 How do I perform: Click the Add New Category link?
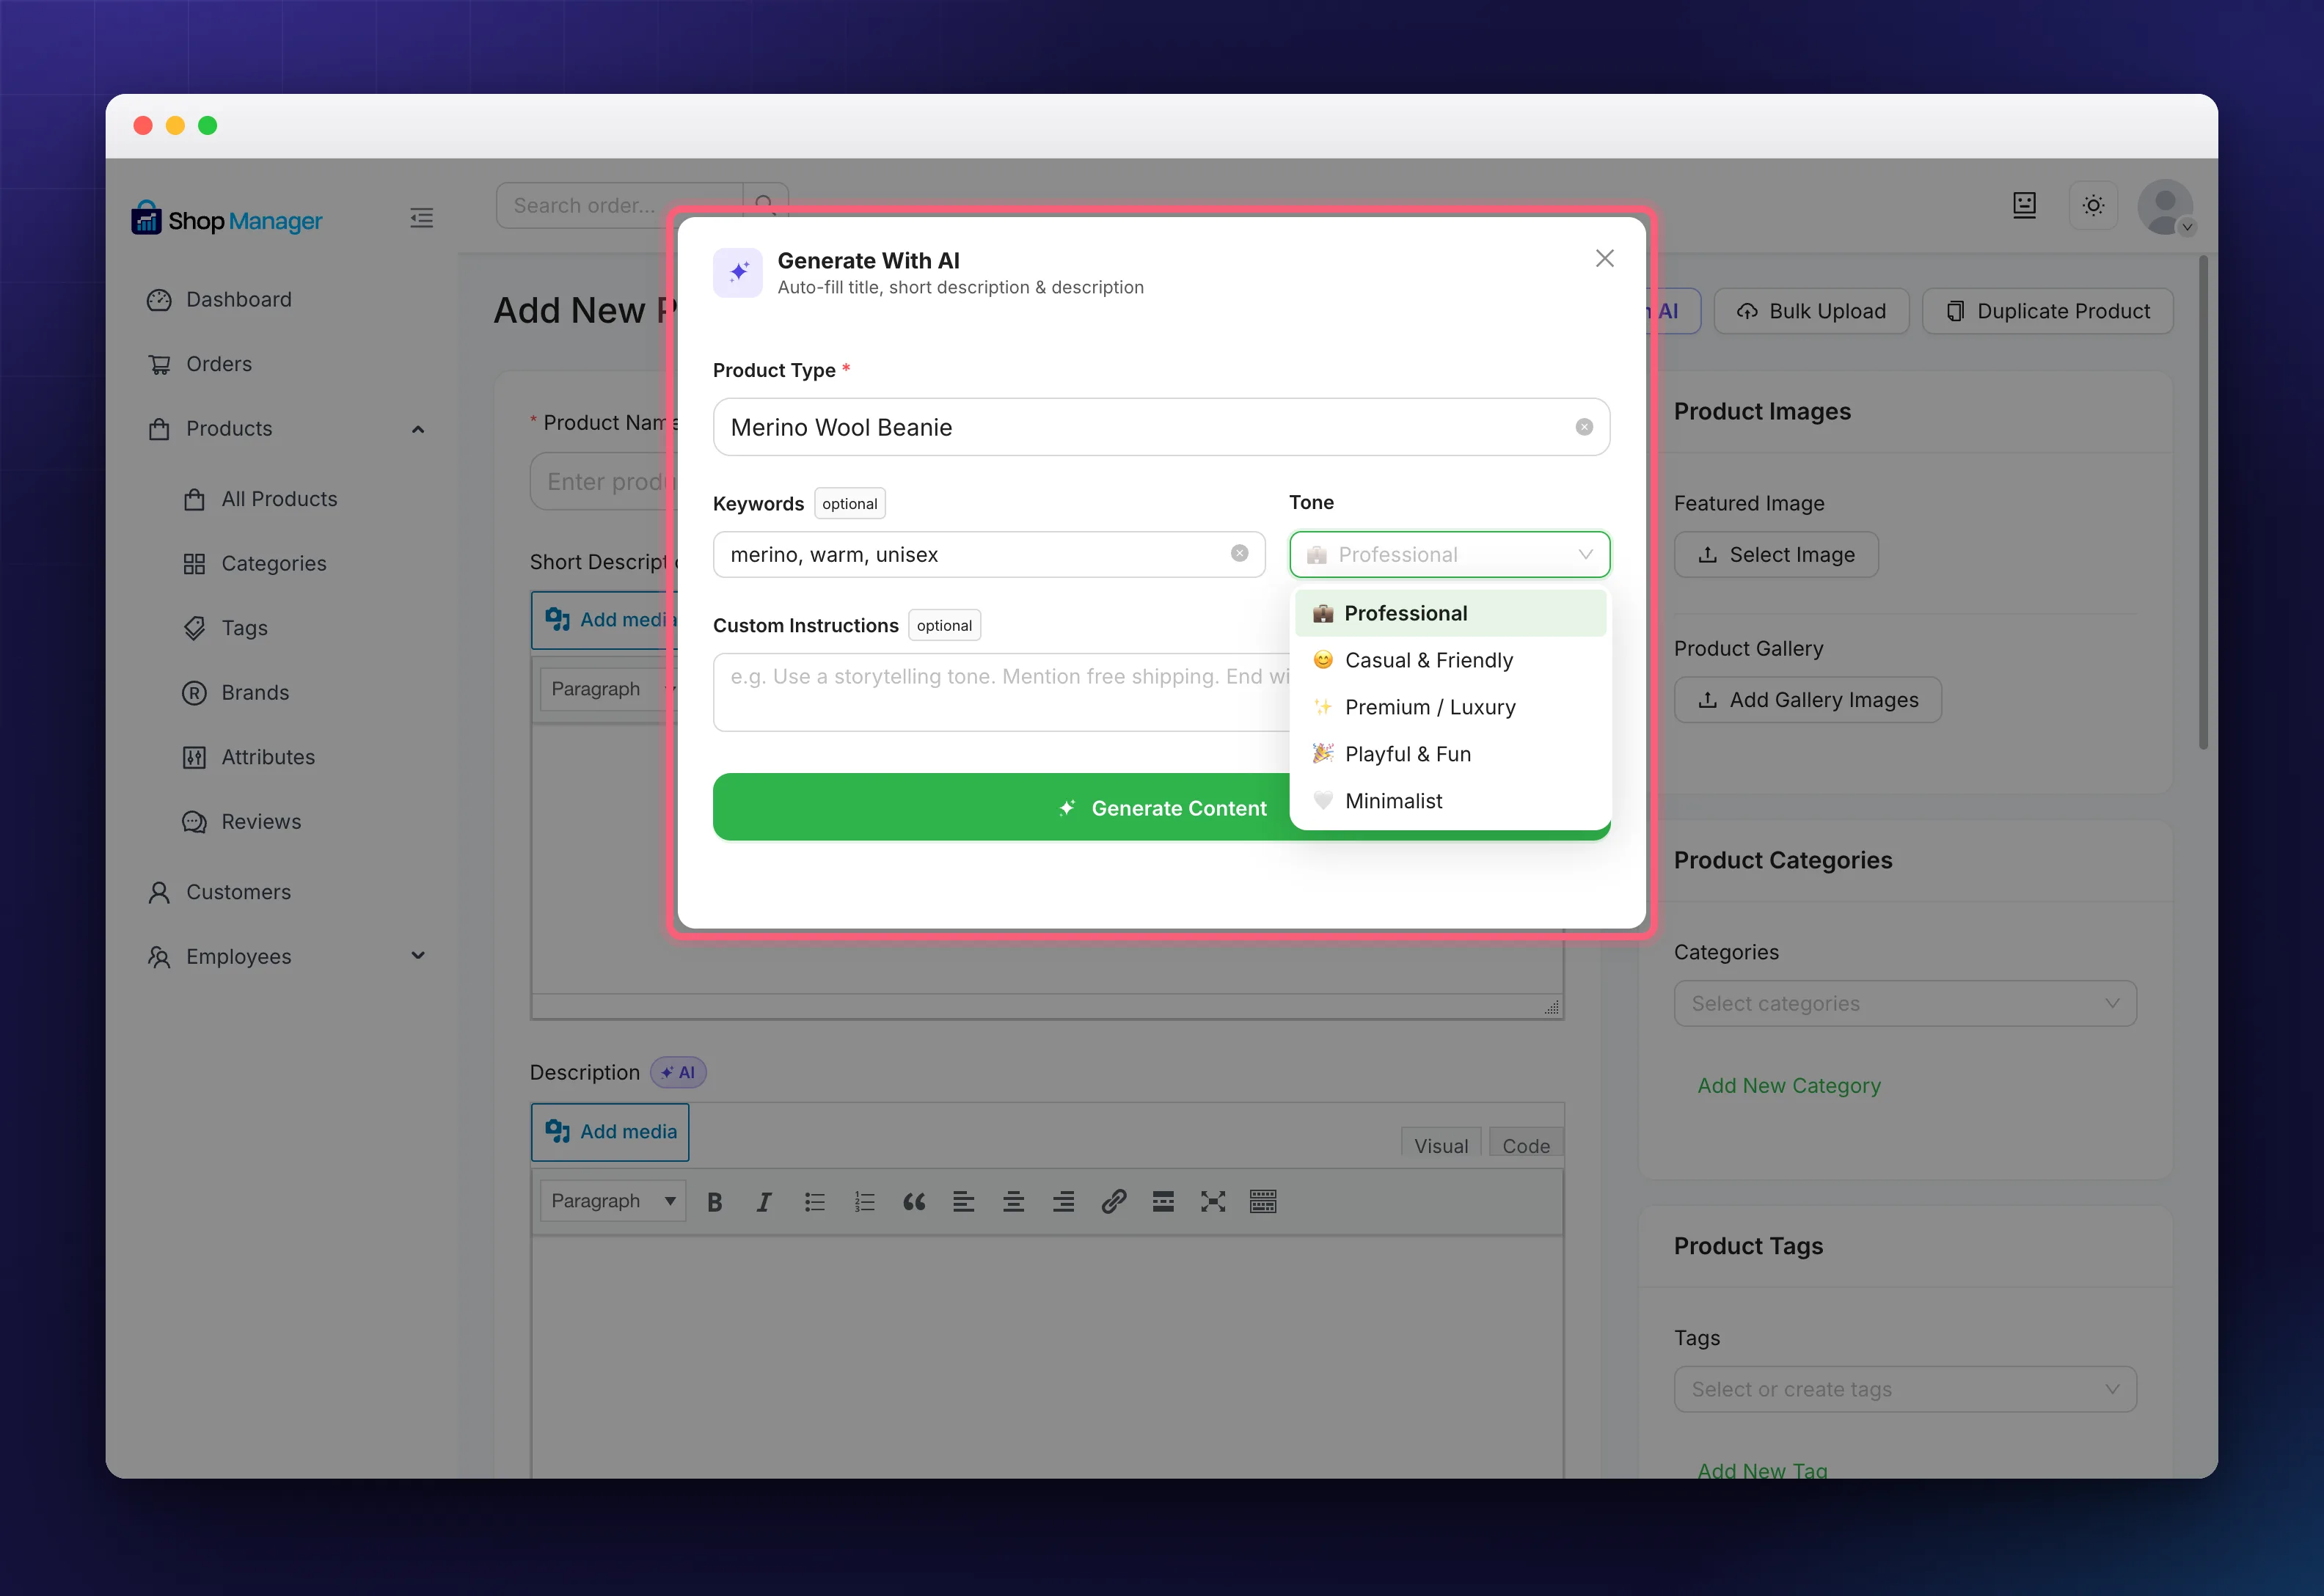1789,1085
